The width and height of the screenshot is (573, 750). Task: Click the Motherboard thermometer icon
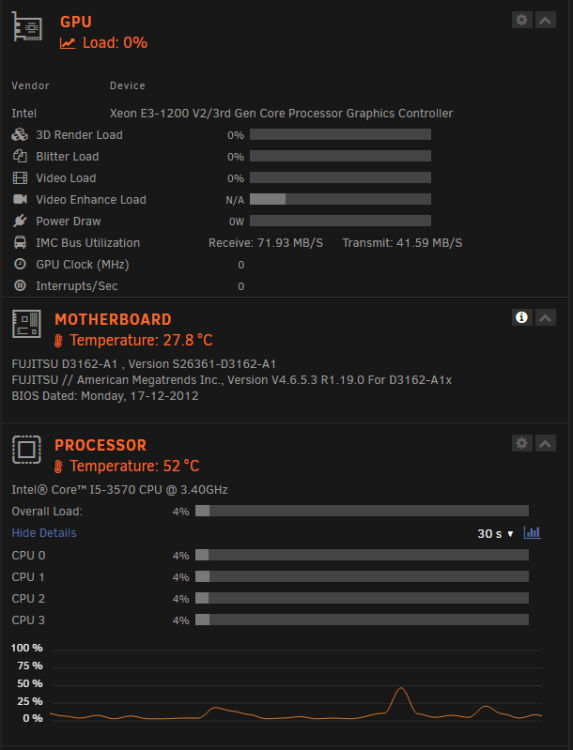58,341
